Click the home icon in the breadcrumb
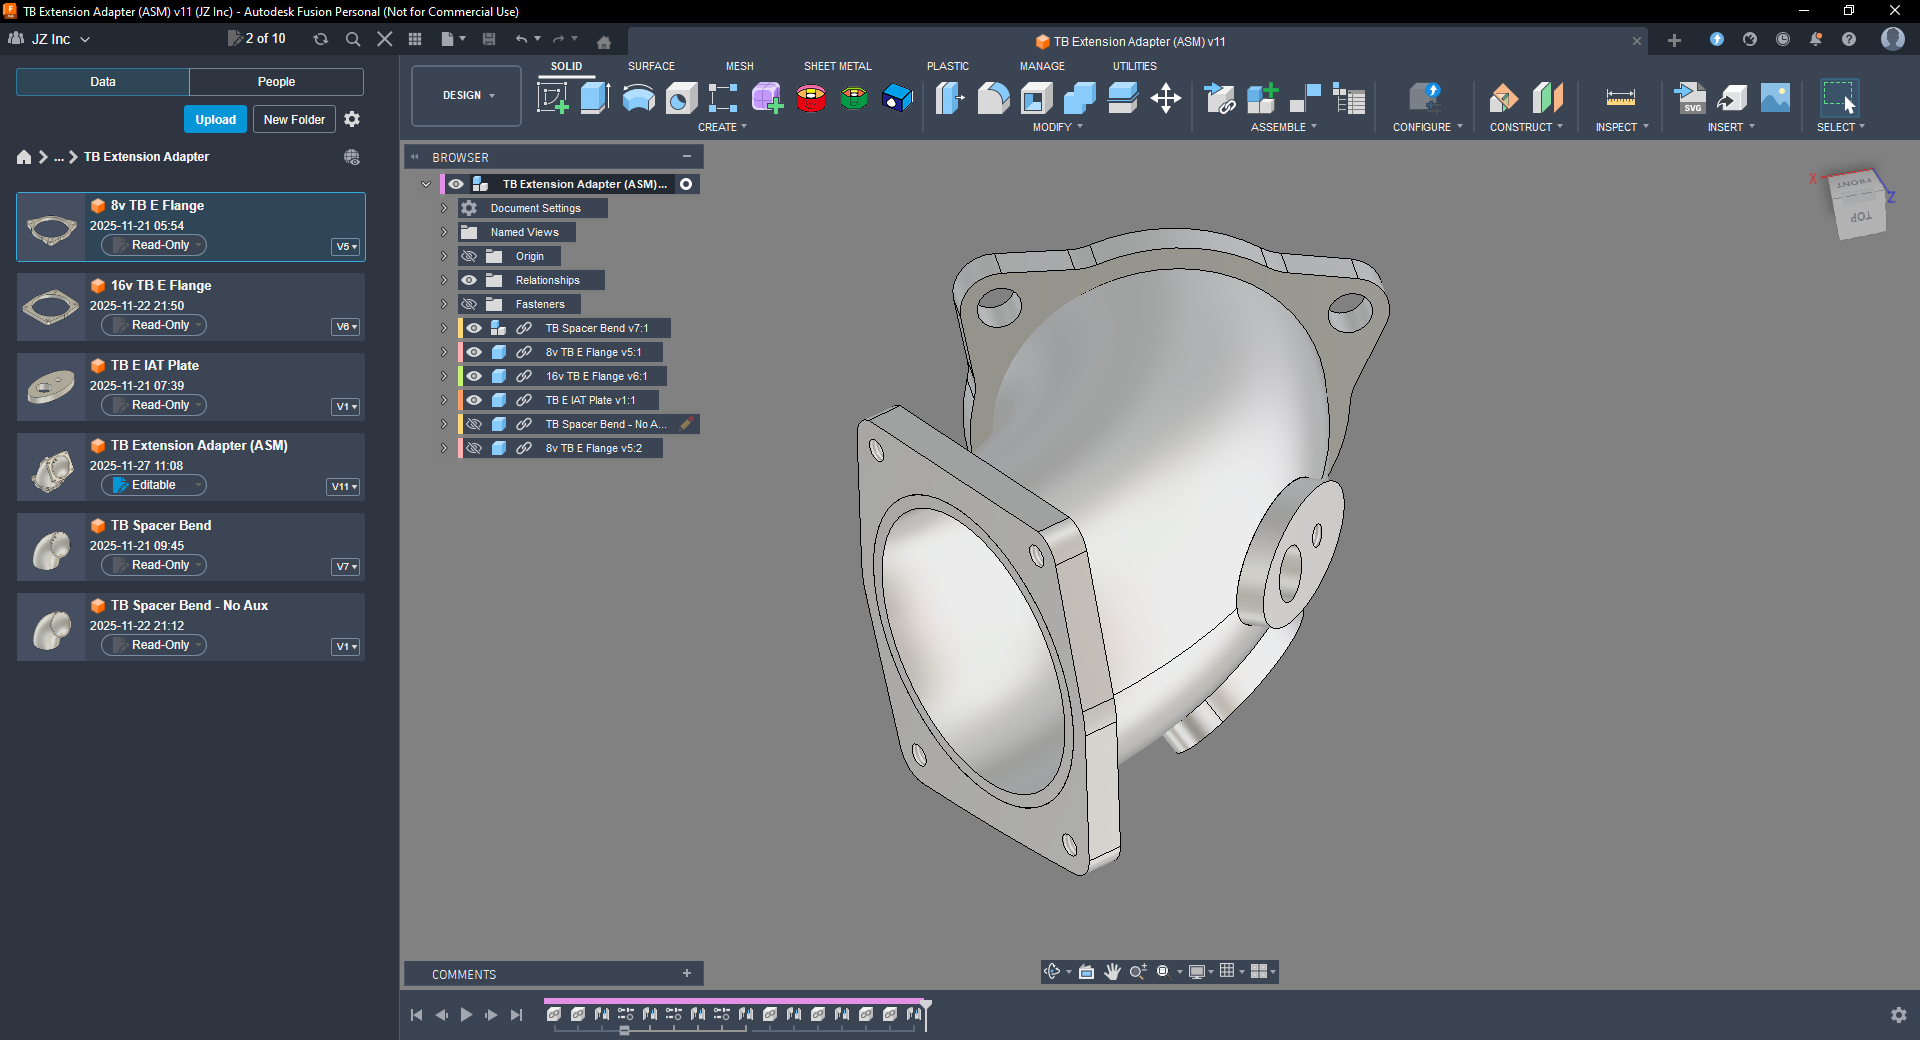Image resolution: width=1920 pixels, height=1040 pixels. click(x=24, y=157)
